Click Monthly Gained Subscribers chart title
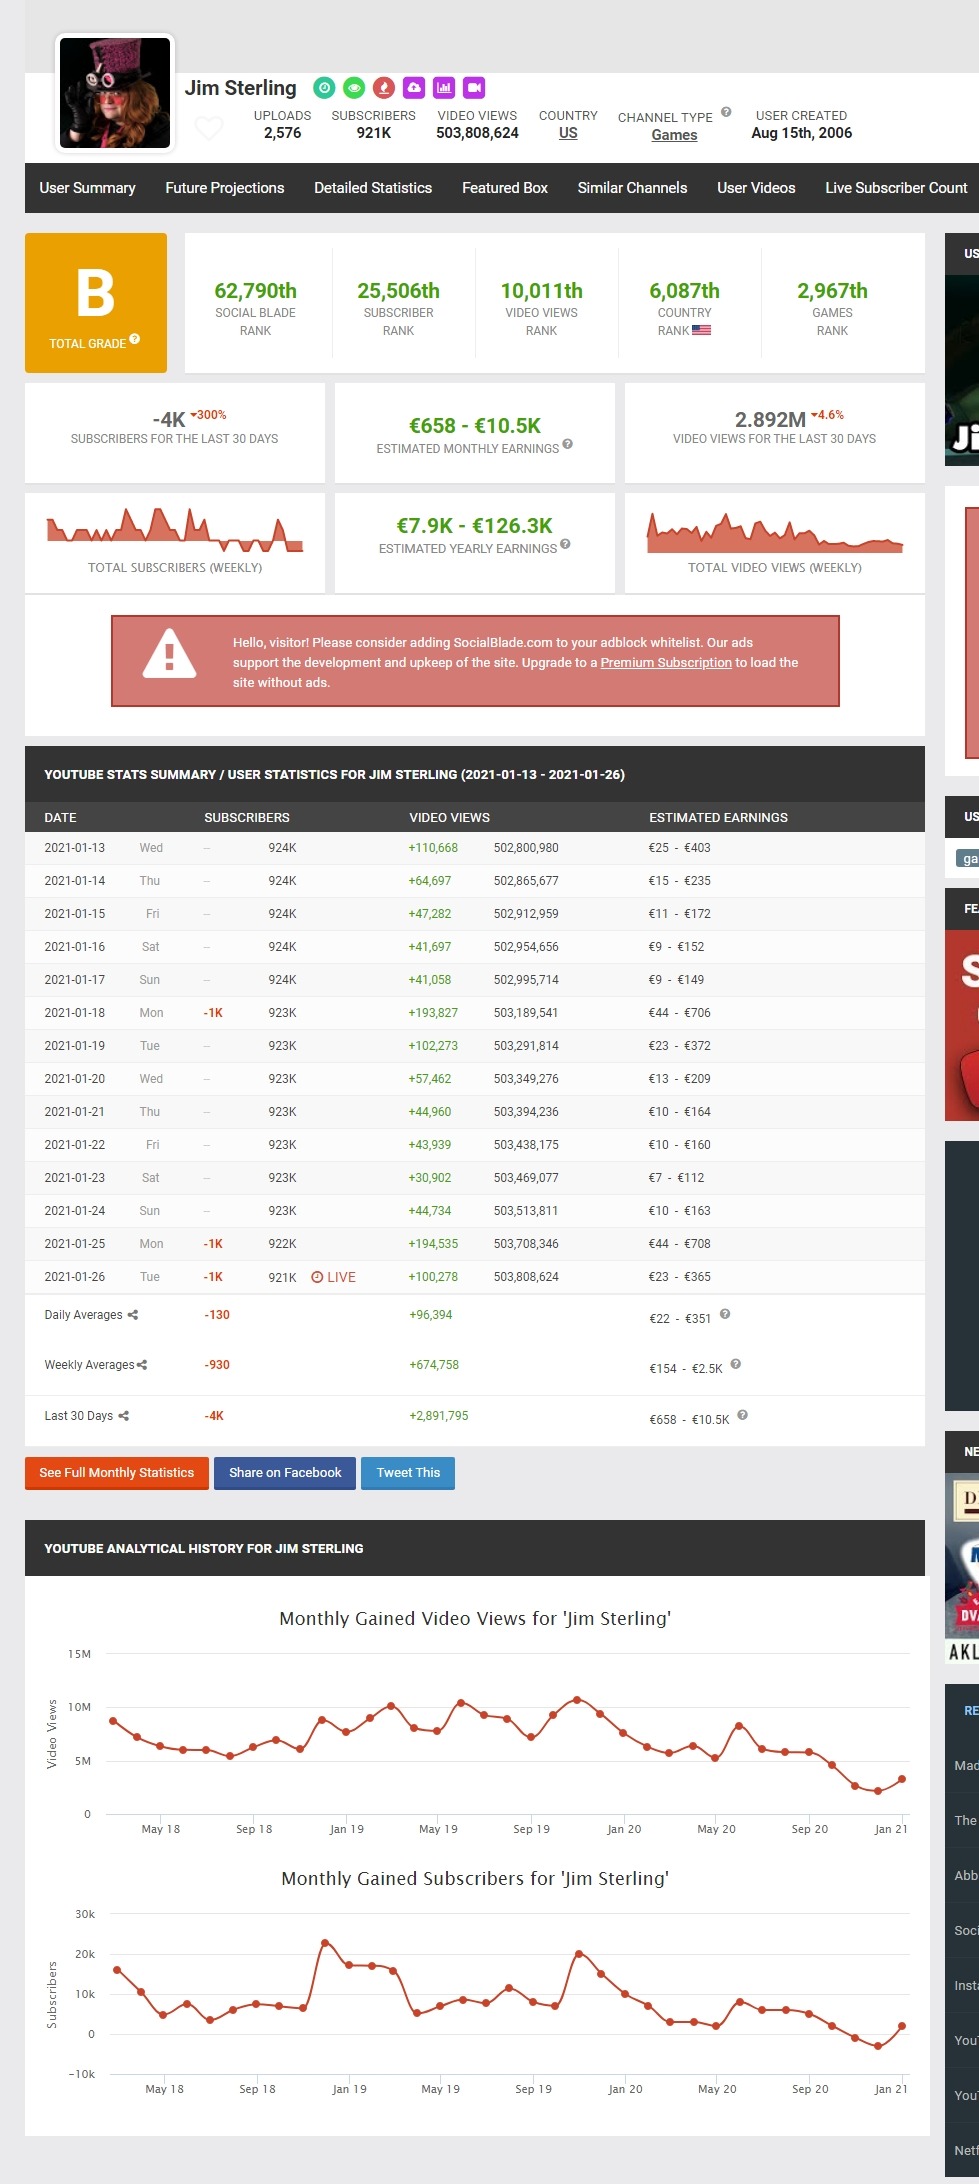Screen dimensions: 979x2184 pos(475,1879)
